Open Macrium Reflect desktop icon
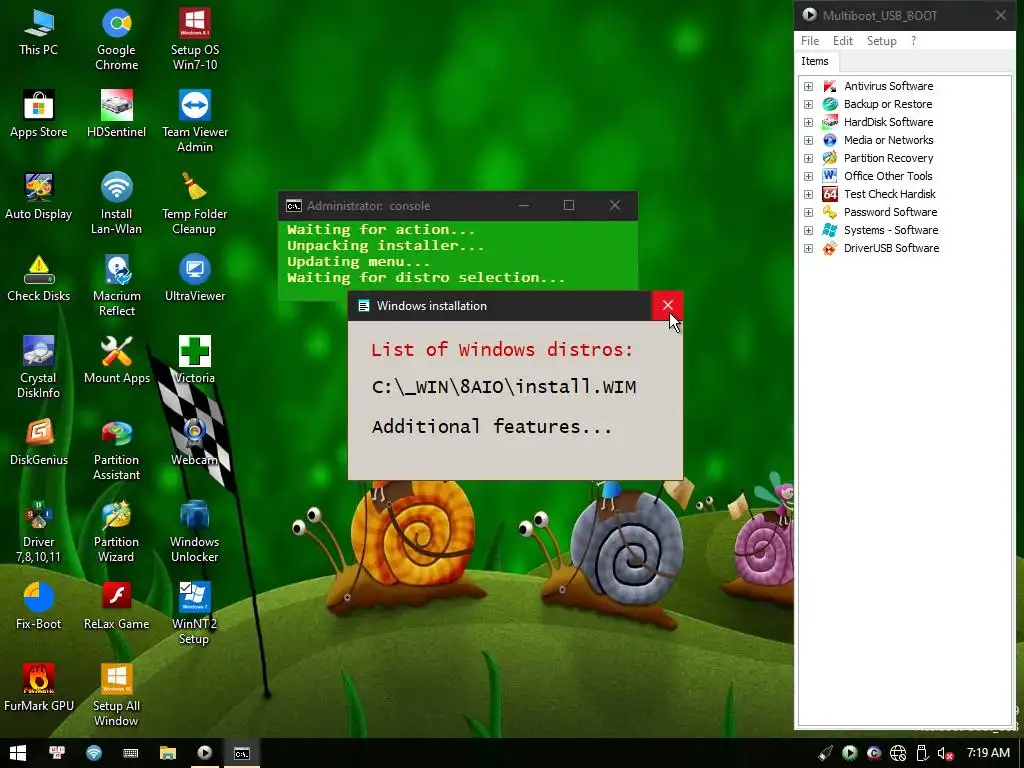The image size is (1024, 768). (x=116, y=286)
